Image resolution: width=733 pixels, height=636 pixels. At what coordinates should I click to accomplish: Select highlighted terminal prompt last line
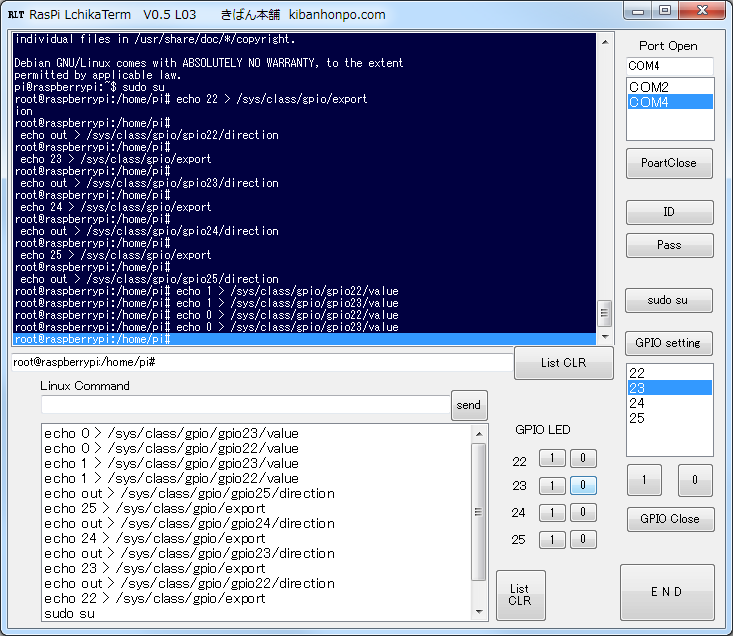304,339
